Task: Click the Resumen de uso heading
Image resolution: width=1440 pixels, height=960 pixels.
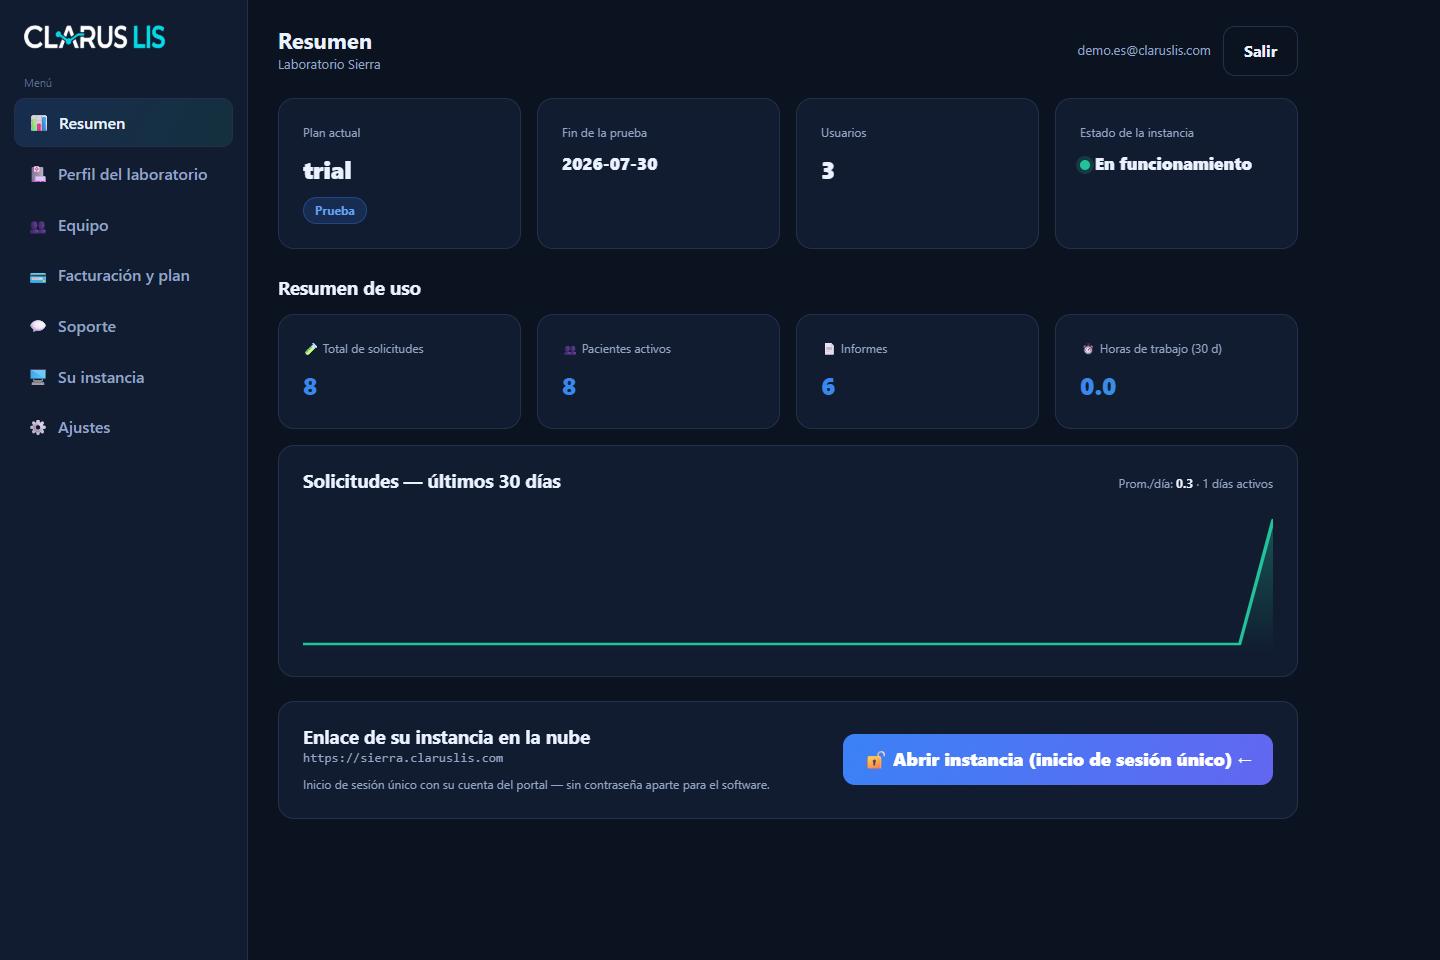Action: (349, 288)
